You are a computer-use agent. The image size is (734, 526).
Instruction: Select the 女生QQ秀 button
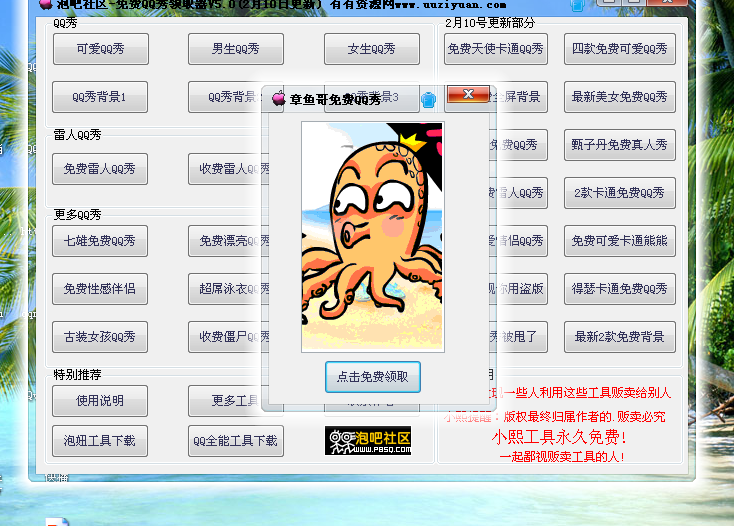[372, 49]
